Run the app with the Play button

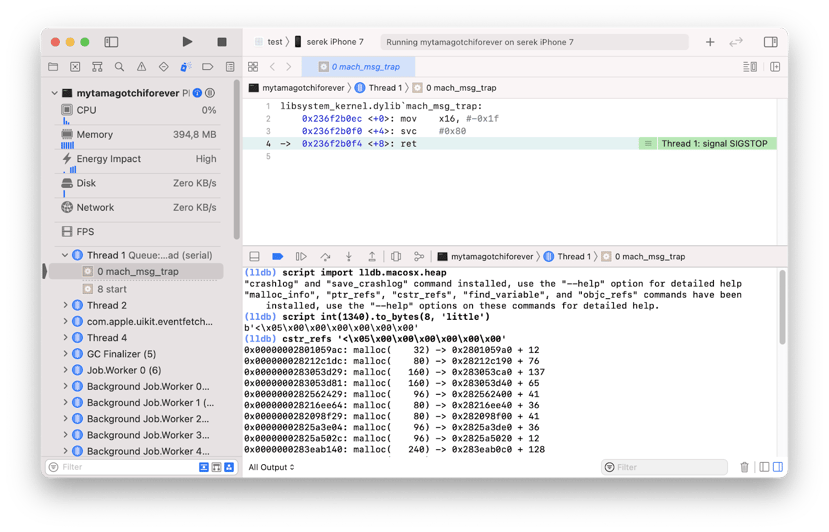[x=187, y=42]
